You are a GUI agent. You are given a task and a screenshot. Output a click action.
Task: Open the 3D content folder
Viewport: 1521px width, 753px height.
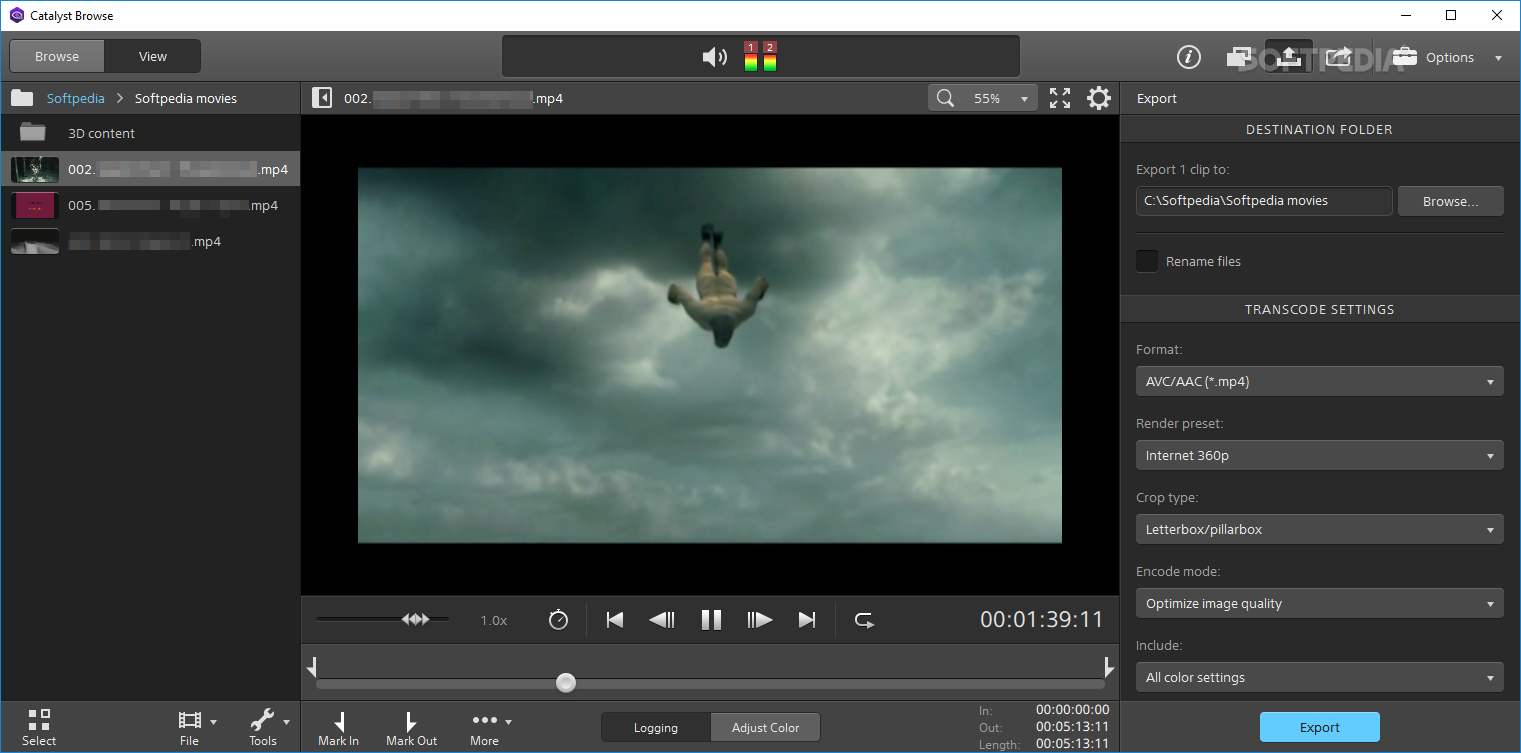[150, 133]
